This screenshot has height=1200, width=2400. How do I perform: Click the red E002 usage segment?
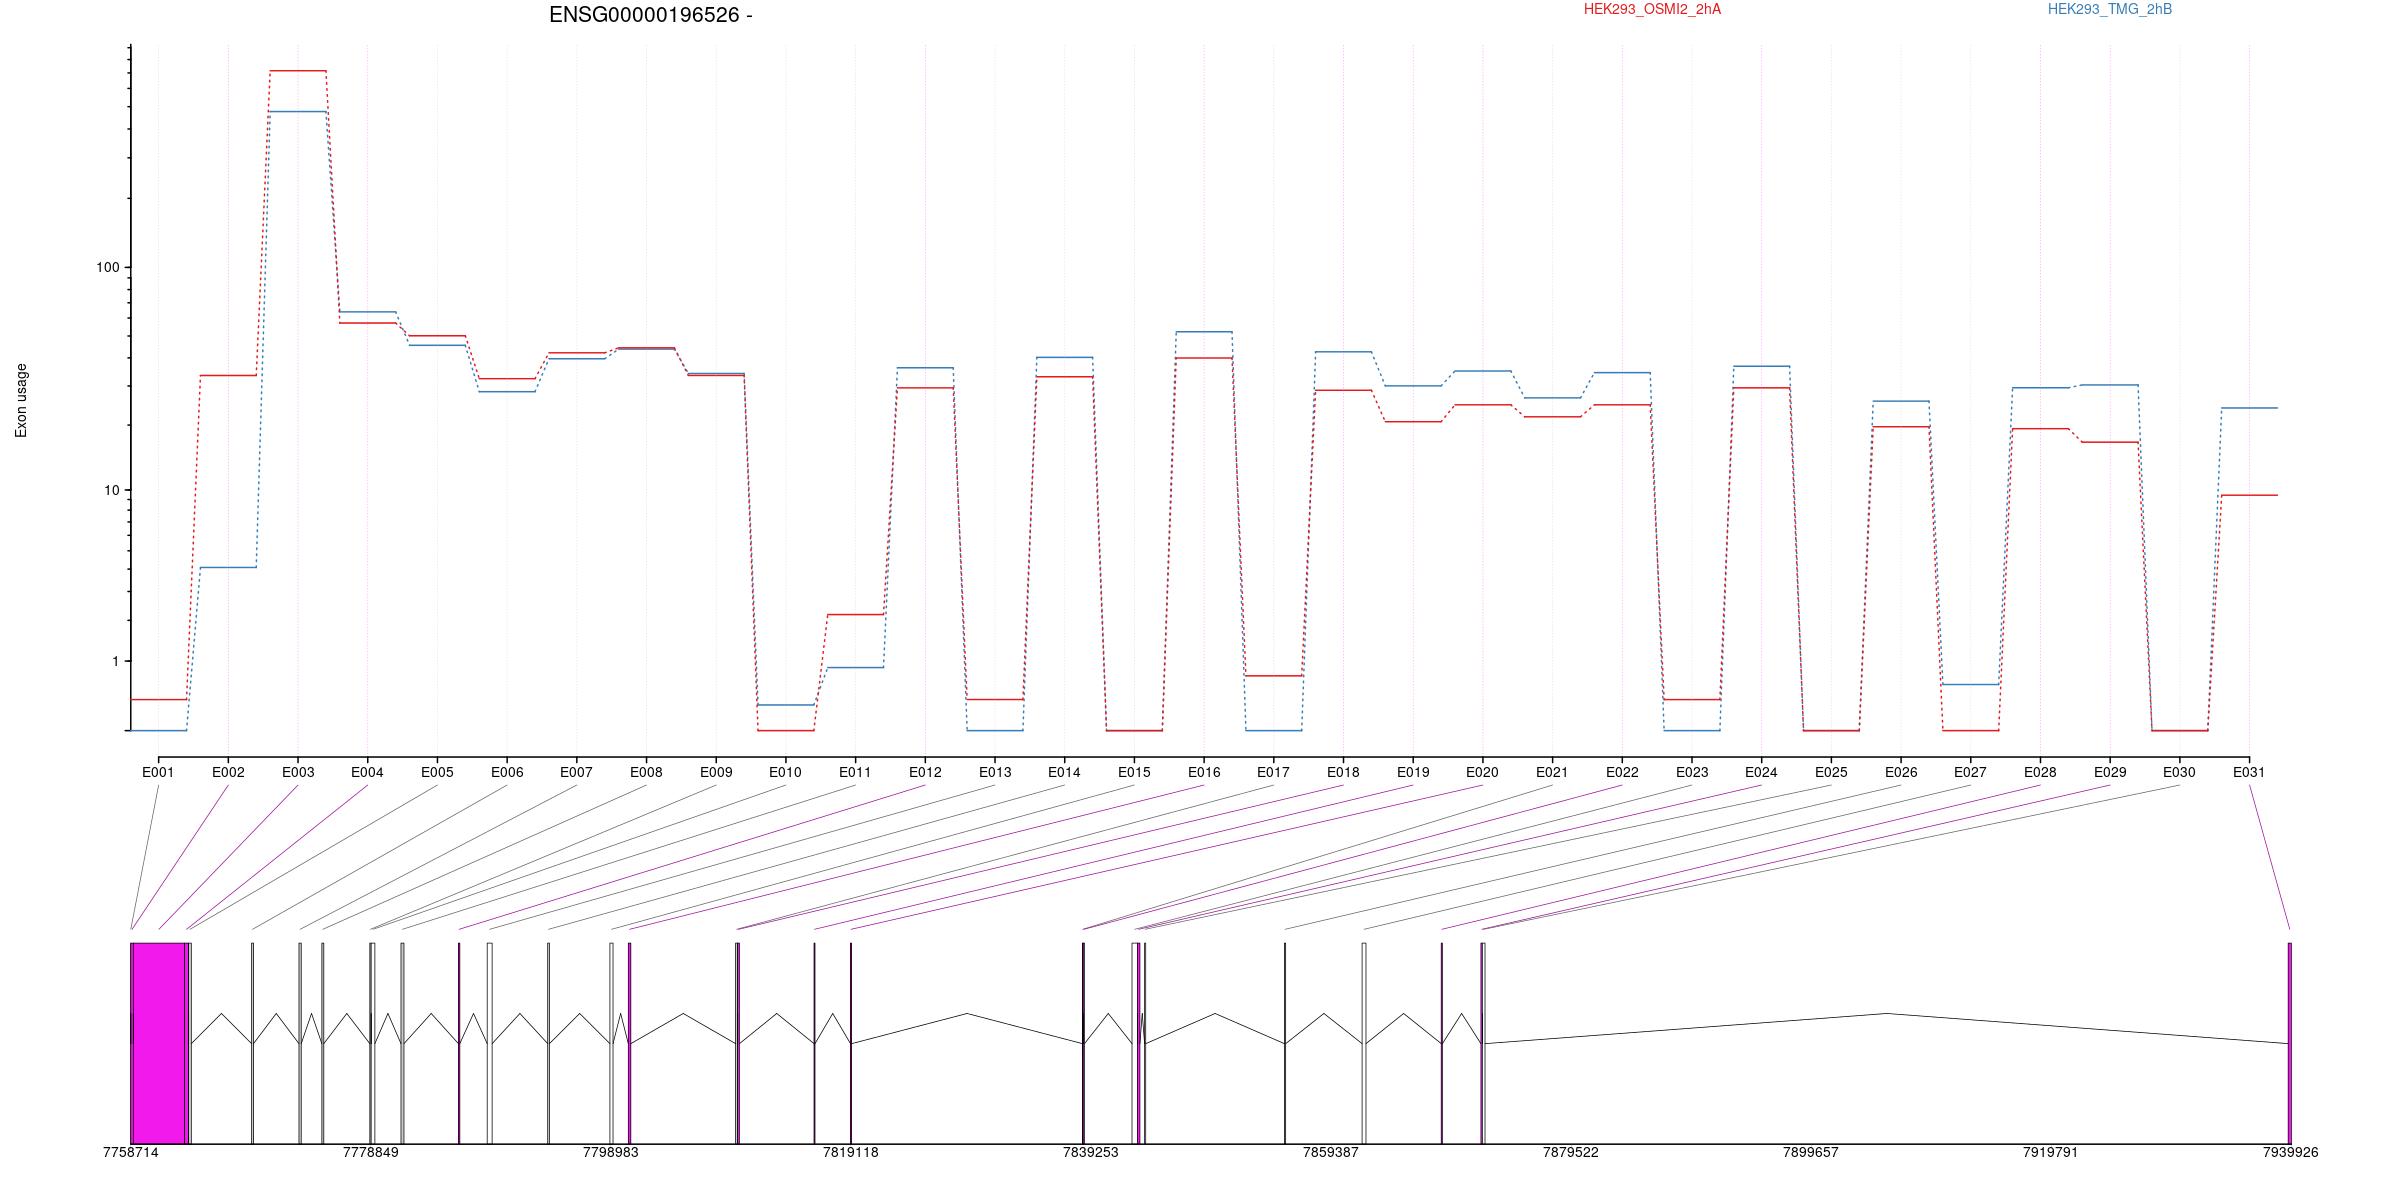228,375
